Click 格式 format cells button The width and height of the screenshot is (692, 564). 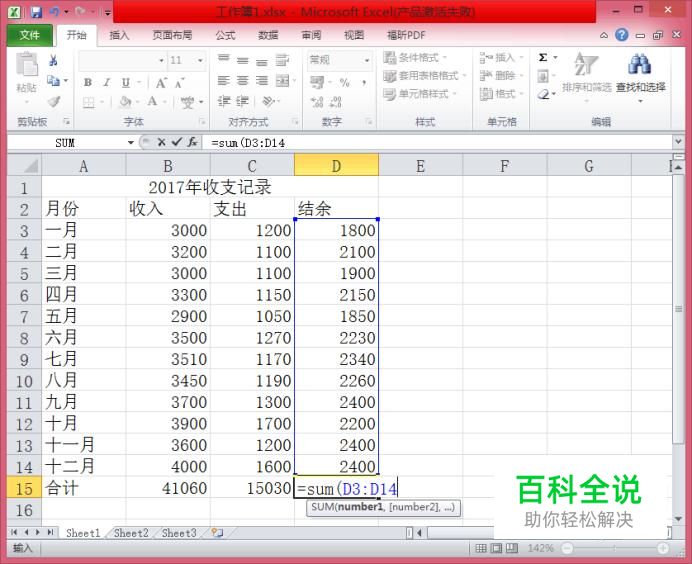(x=501, y=94)
